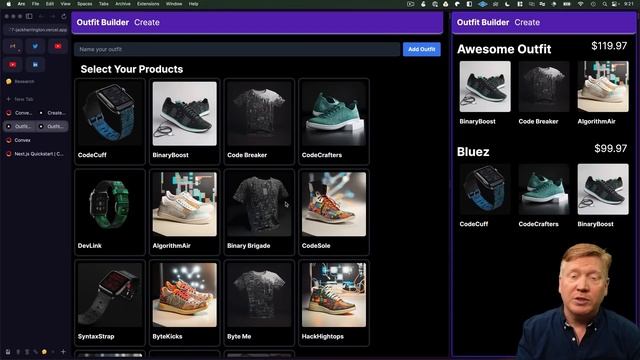Screen dimensions: 640x360
Task: Click CodeCrafters image in Bluez outfit
Action: tap(544, 189)
